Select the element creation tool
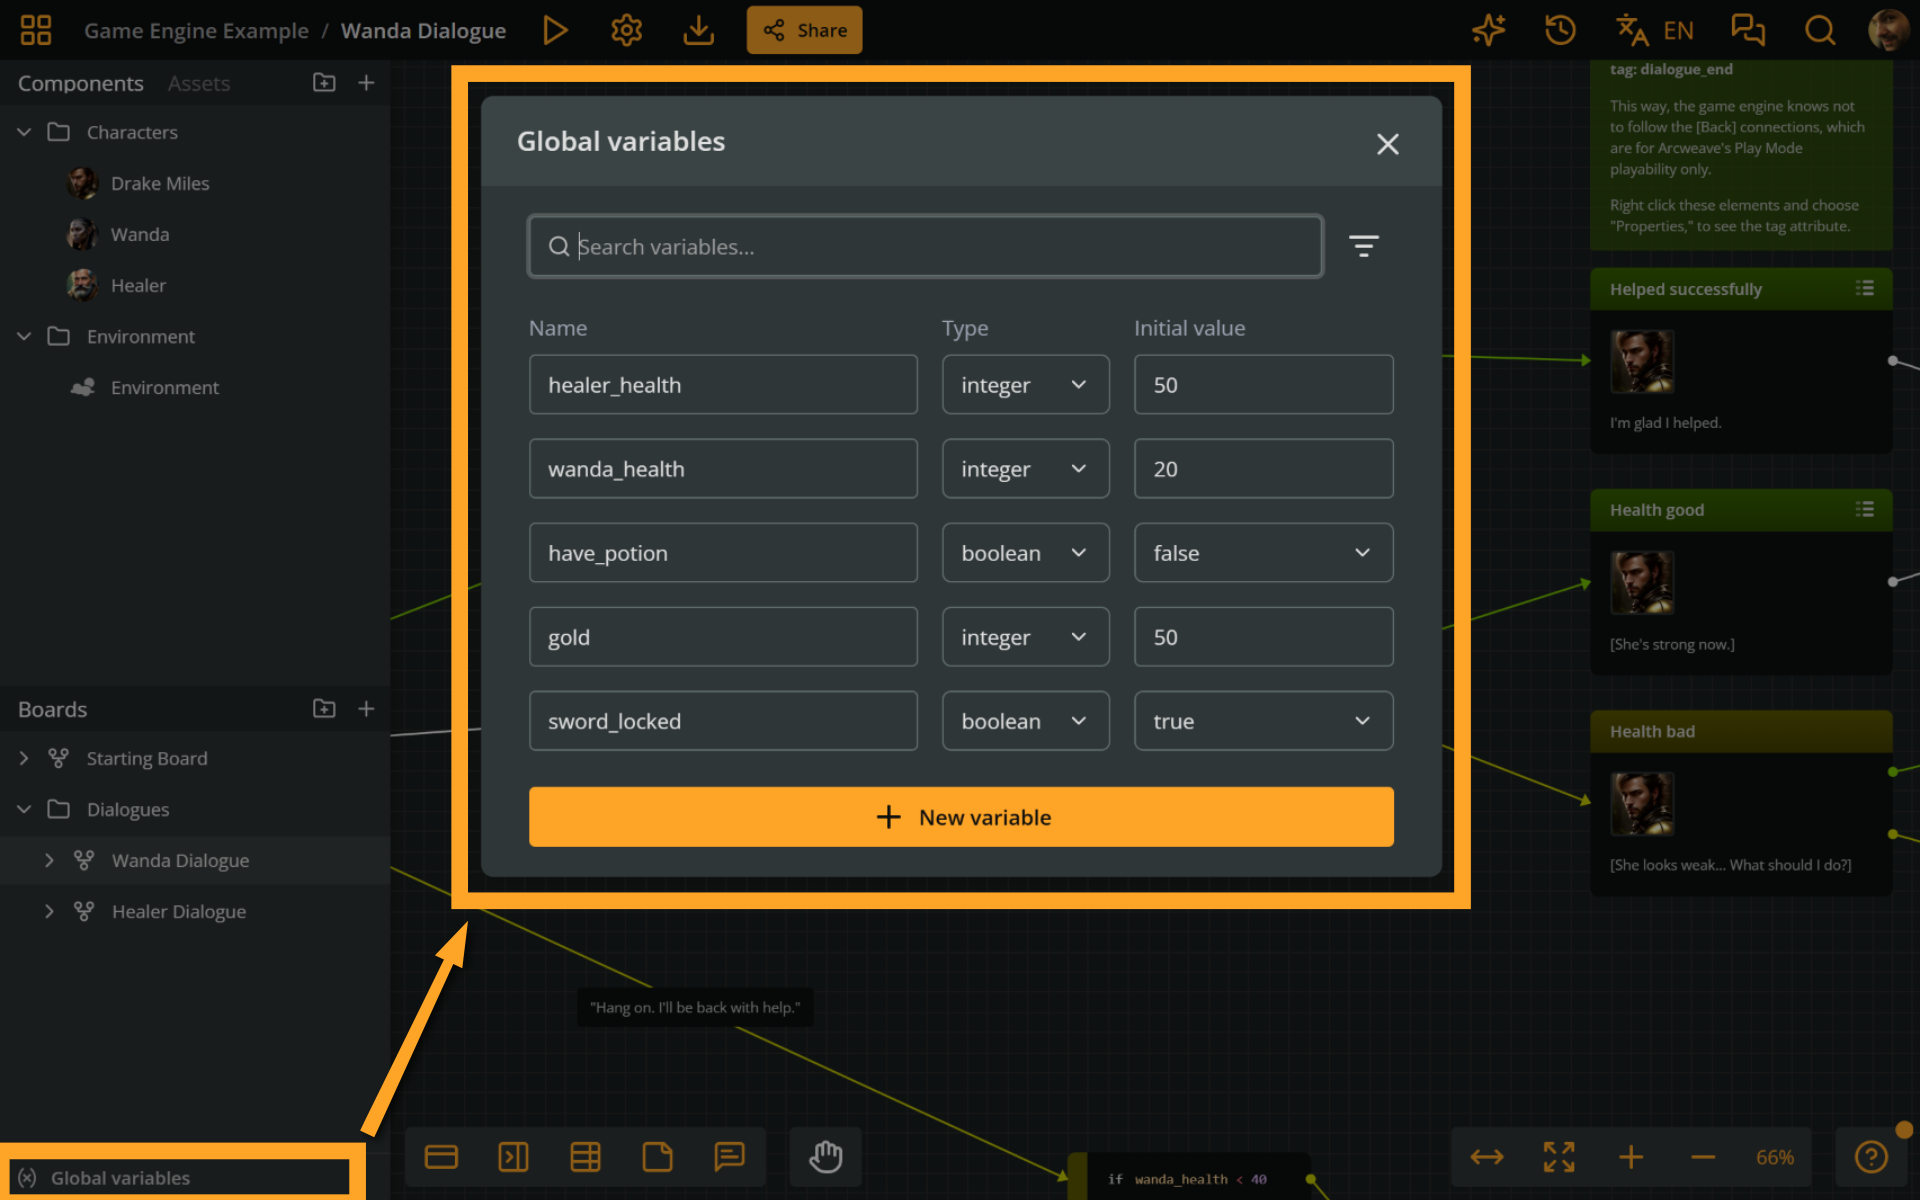 tap(441, 1157)
